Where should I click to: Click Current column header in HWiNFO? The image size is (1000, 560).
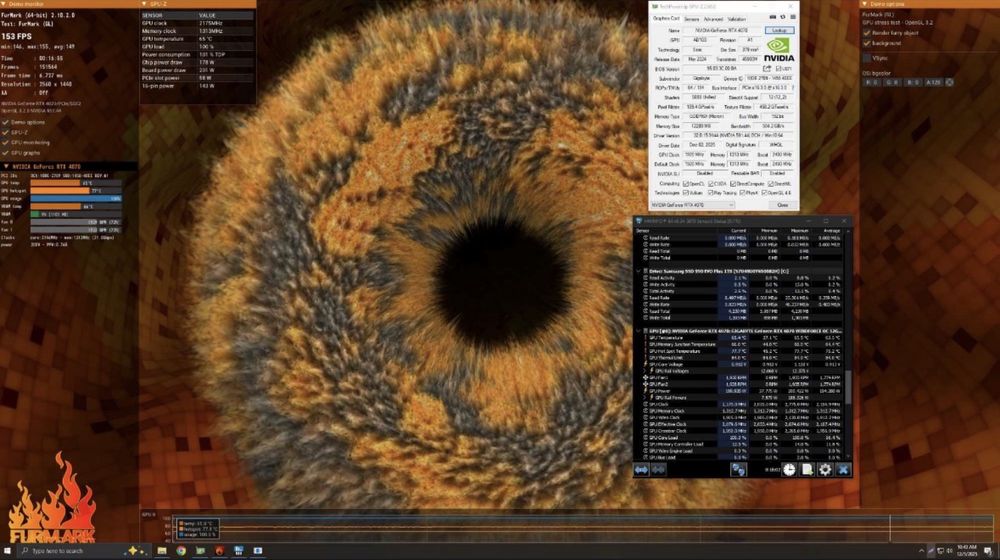tap(739, 231)
